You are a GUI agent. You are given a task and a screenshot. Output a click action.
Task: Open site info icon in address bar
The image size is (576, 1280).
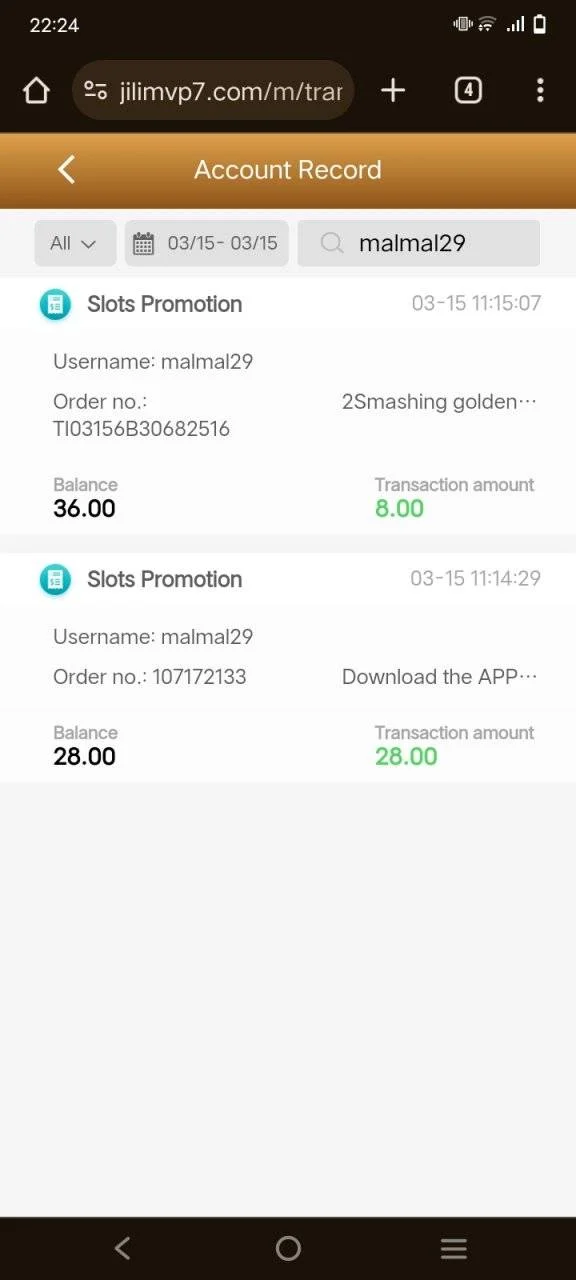pos(95,91)
